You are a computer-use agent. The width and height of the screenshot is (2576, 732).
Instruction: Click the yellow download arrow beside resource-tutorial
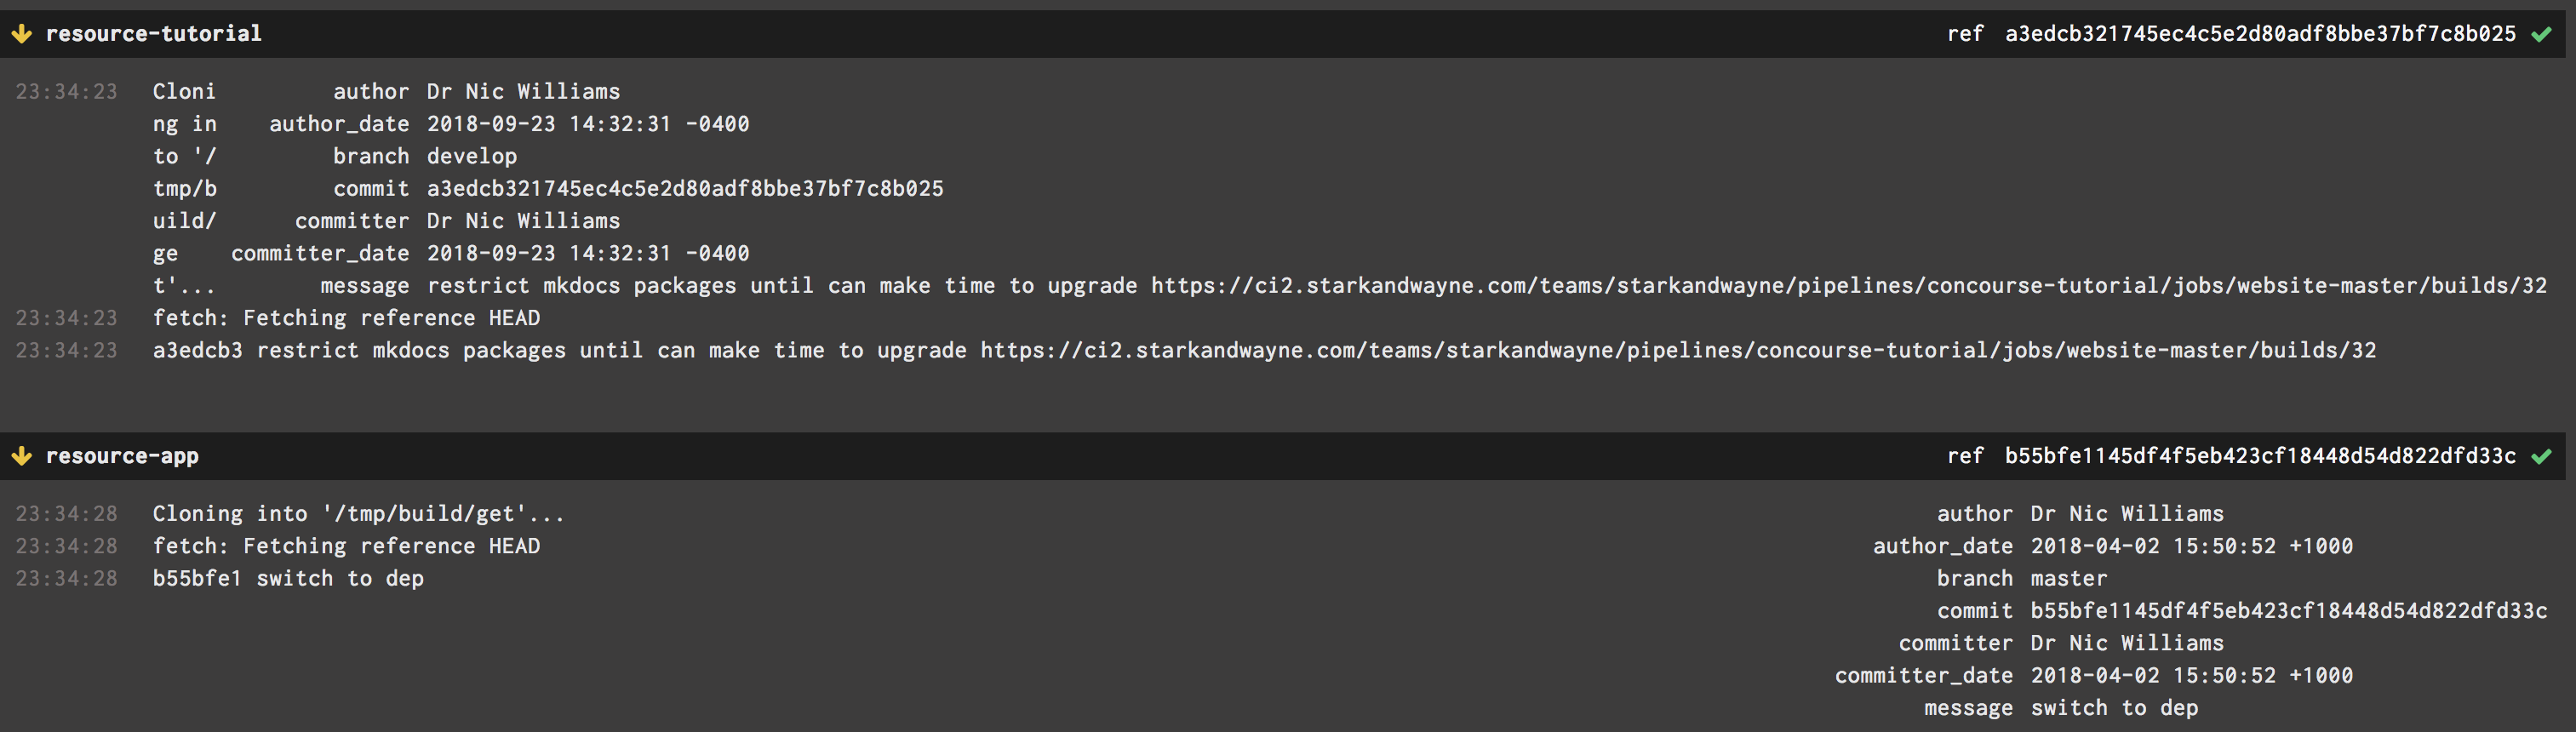pyautogui.click(x=22, y=32)
